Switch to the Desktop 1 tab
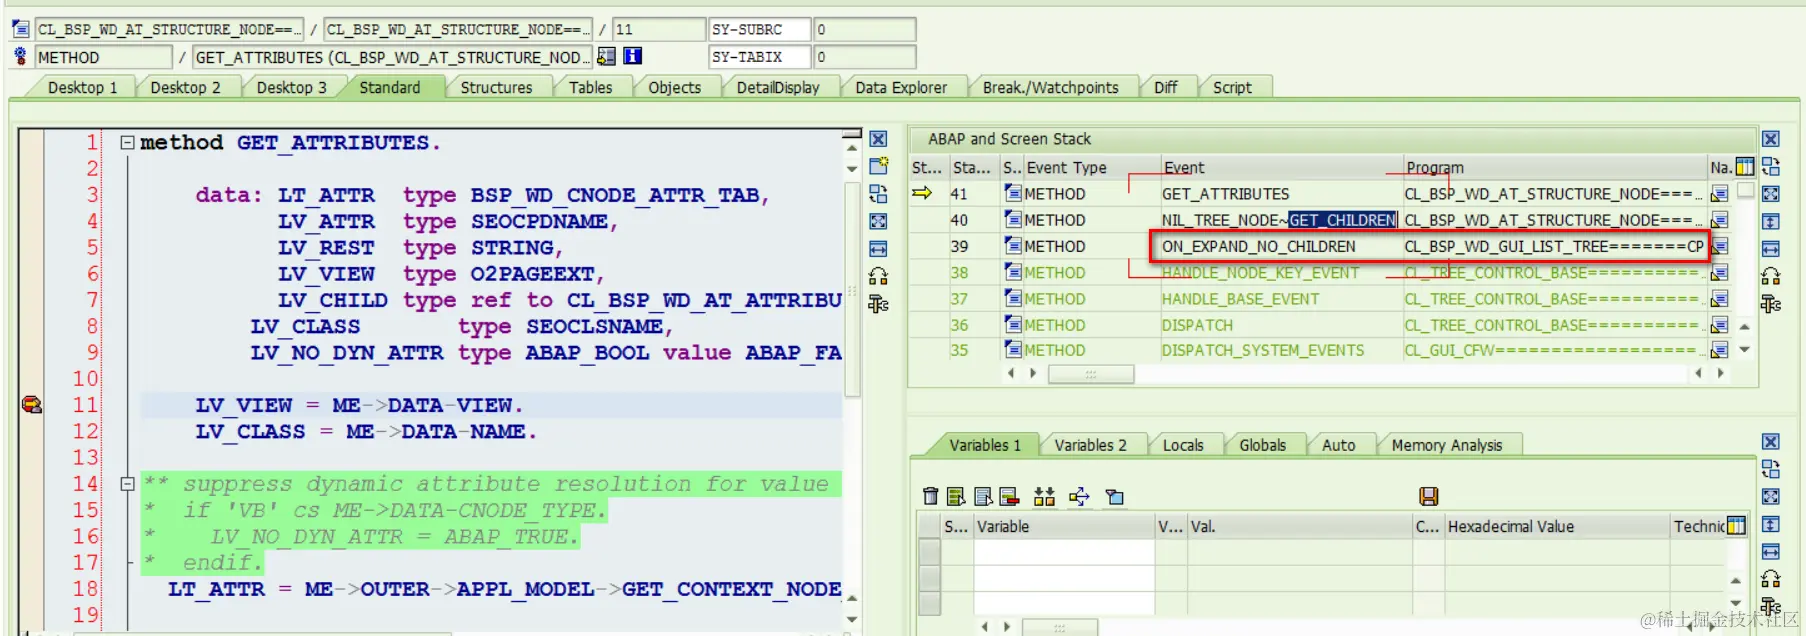Image resolution: width=1806 pixels, height=636 pixels. click(82, 87)
